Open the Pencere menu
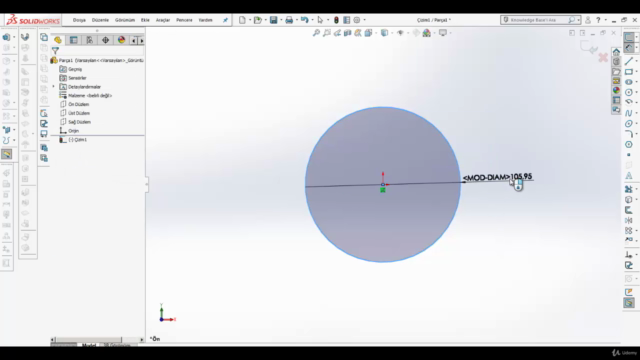Screen dimensions: 640x360 [x=184, y=20]
